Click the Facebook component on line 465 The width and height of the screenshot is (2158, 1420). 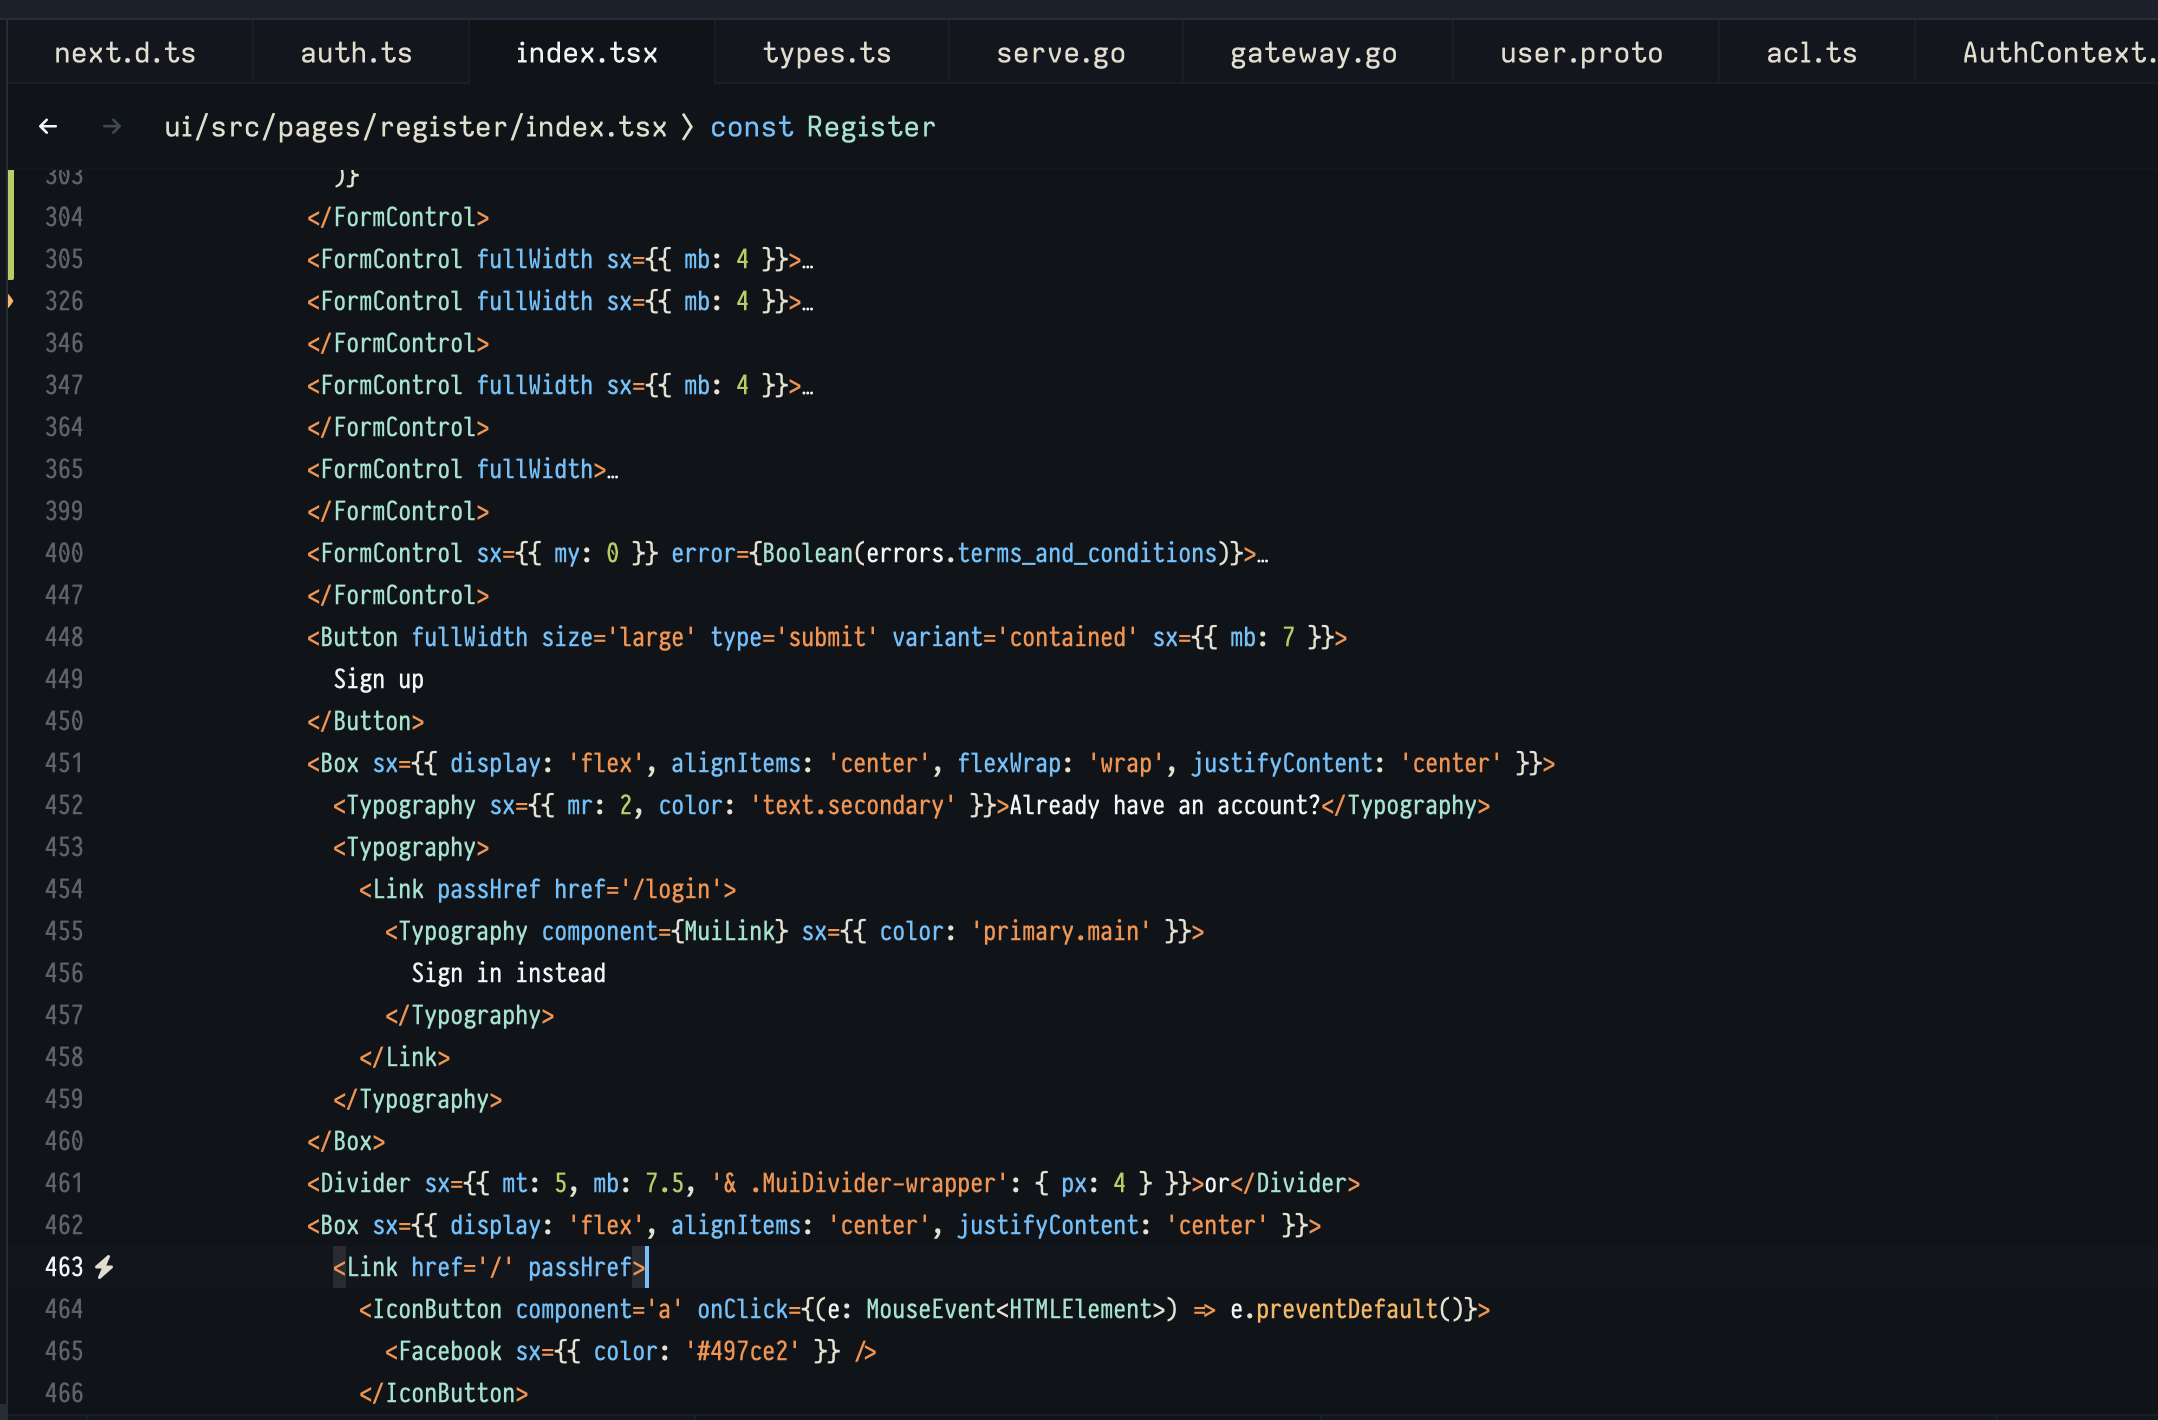point(450,1352)
